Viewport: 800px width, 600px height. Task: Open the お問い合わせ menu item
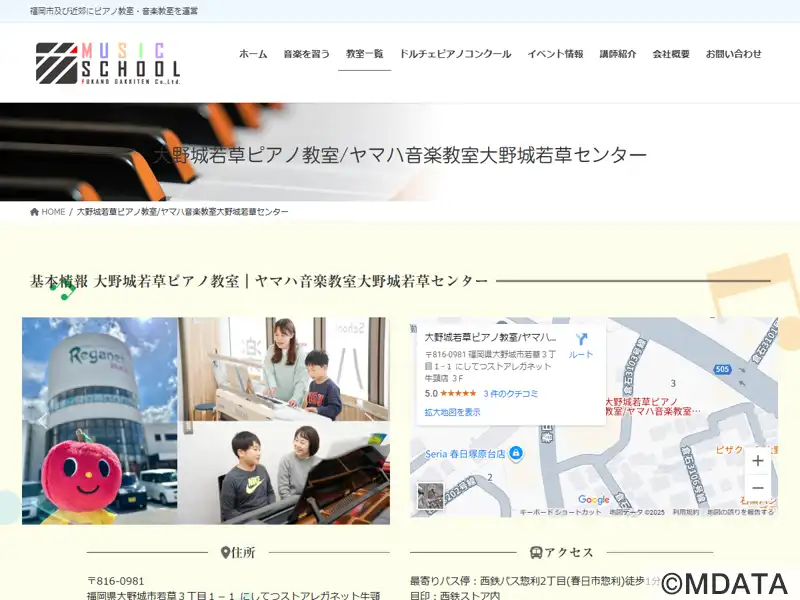733,54
